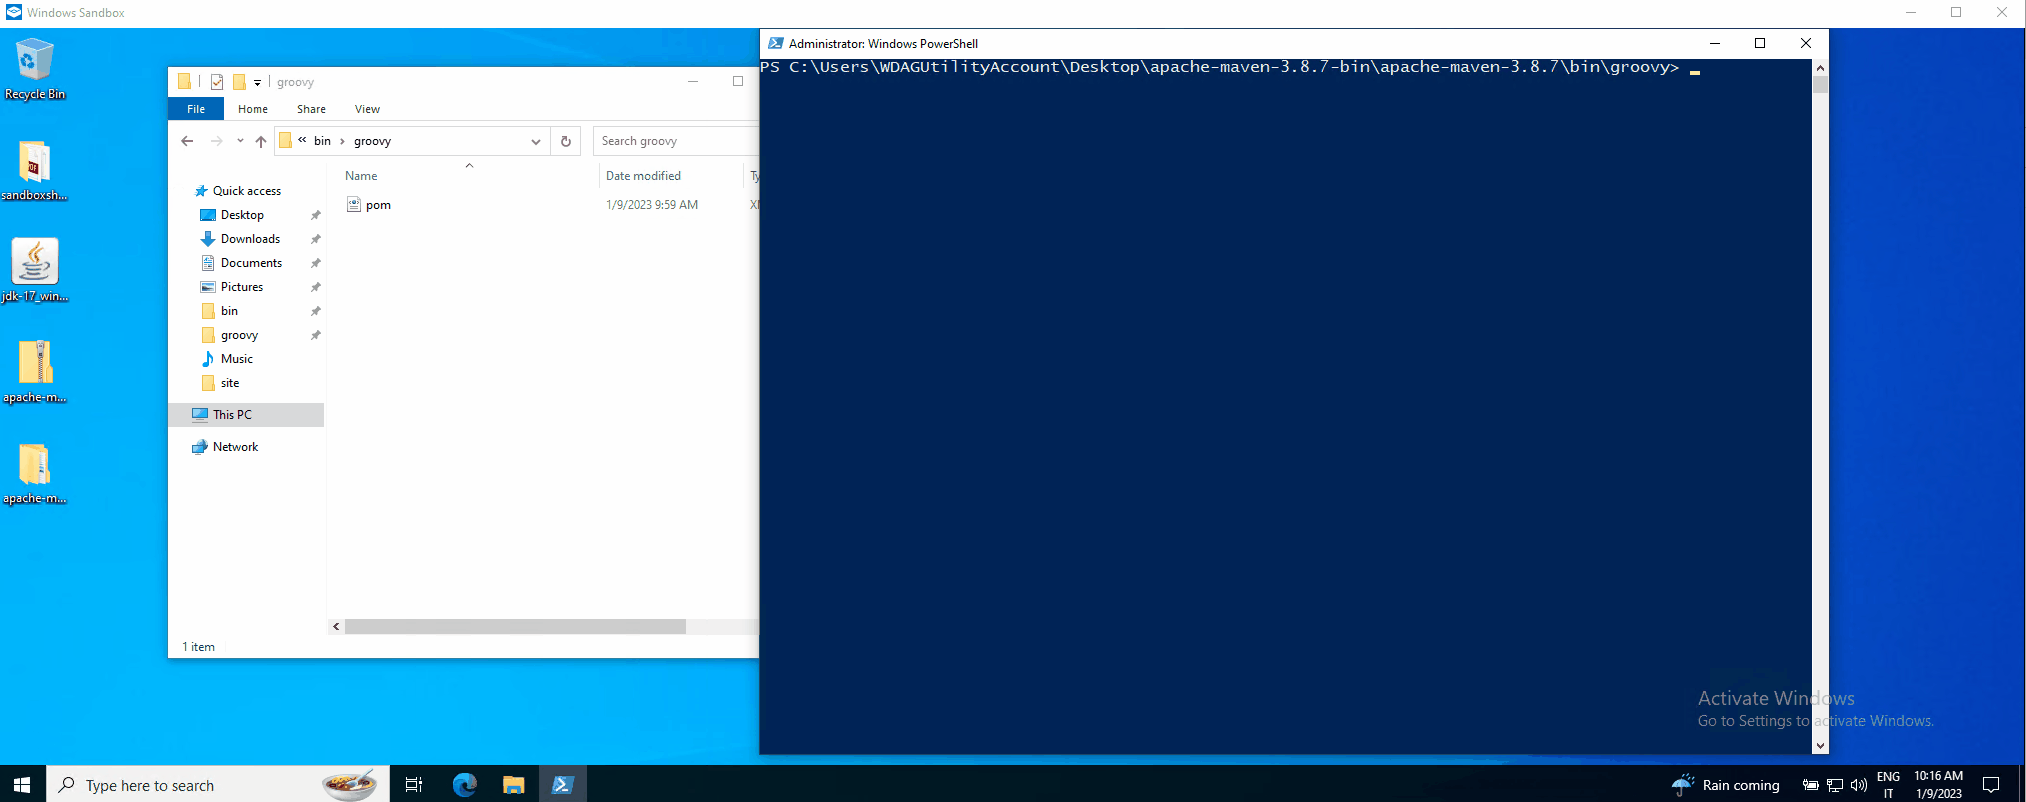Select the Downloads folder in Quick access
2026x802 pixels.
250,239
